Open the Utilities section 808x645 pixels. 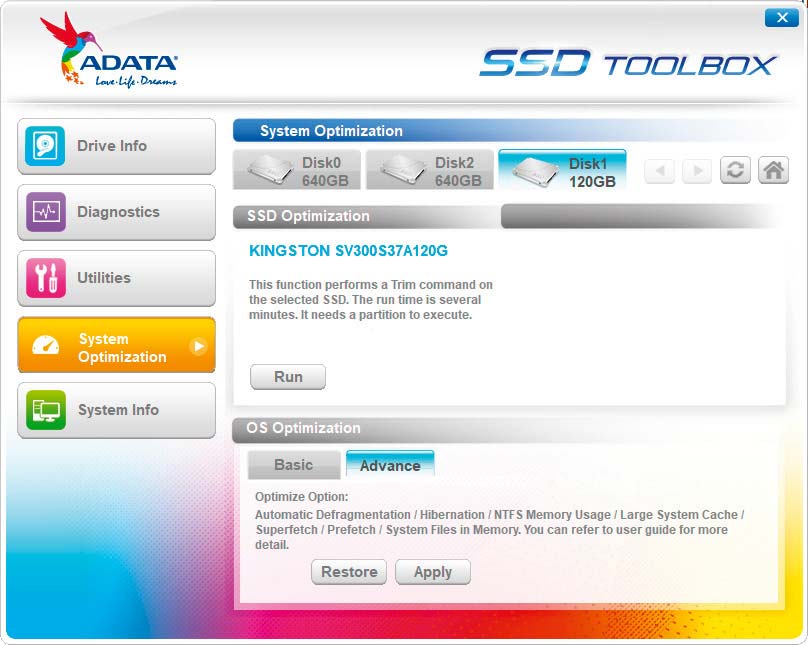[x=116, y=278]
